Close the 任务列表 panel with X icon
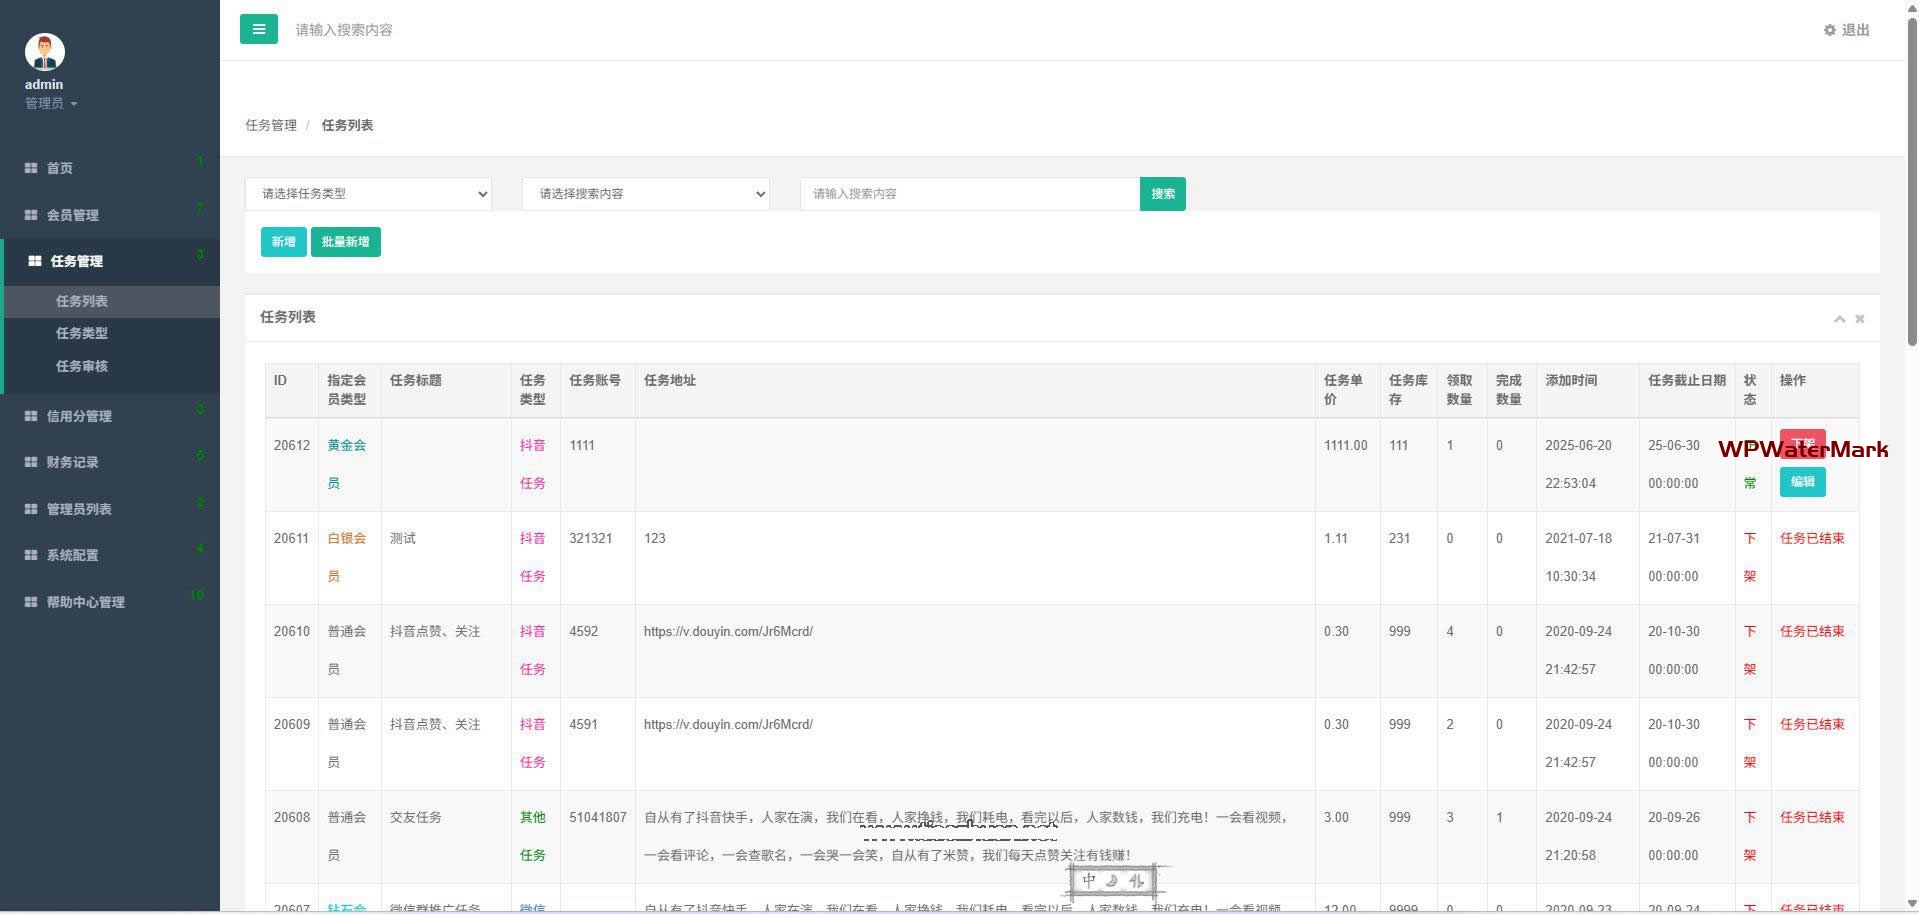 [x=1859, y=319]
